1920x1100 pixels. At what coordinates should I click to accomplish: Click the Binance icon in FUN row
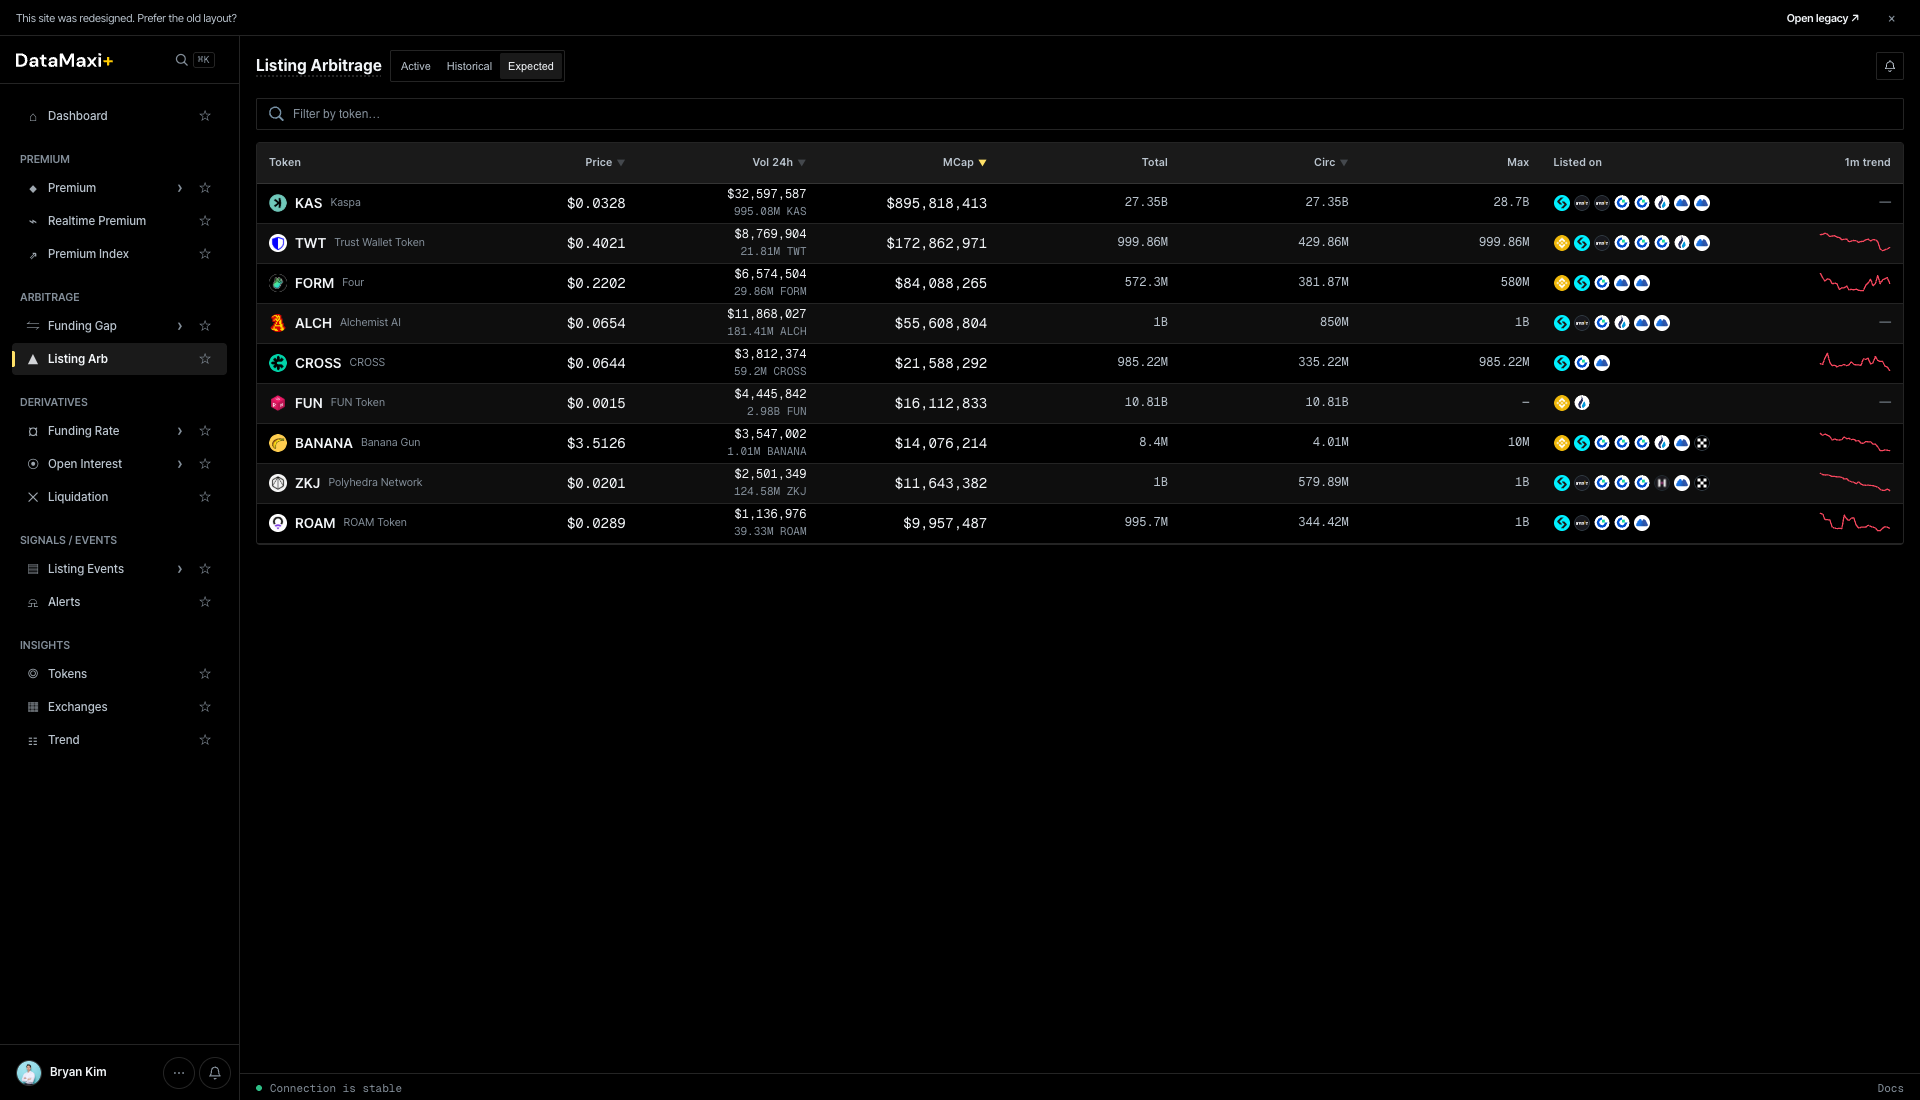click(x=1562, y=403)
